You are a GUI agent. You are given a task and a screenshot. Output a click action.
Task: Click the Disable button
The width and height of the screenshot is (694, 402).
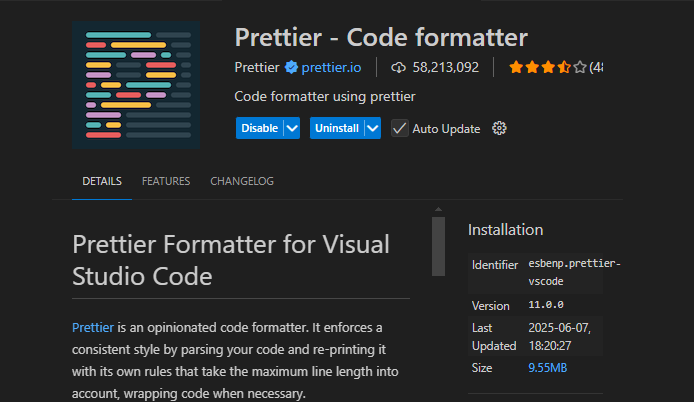(x=260, y=128)
